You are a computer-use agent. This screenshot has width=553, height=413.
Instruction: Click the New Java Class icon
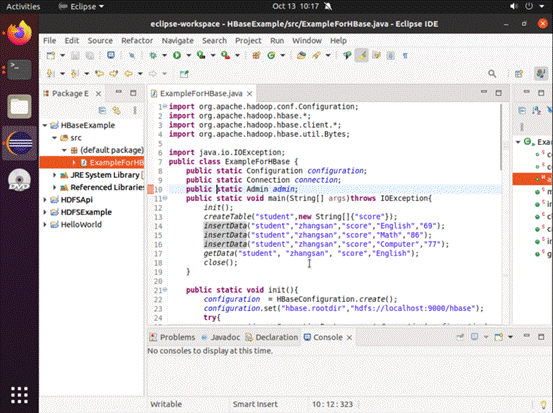271,55
